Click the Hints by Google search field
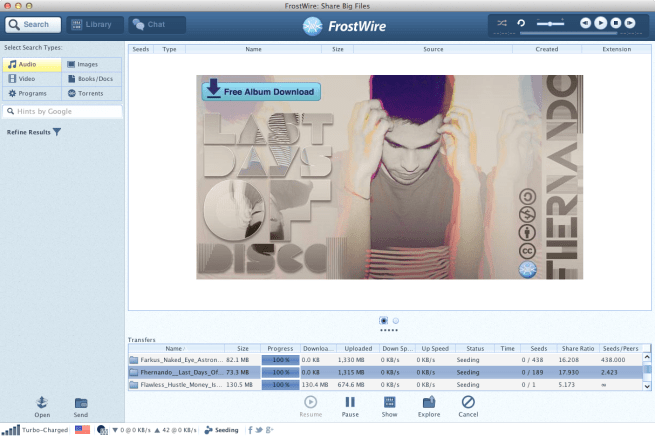 (x=63, y=112)
